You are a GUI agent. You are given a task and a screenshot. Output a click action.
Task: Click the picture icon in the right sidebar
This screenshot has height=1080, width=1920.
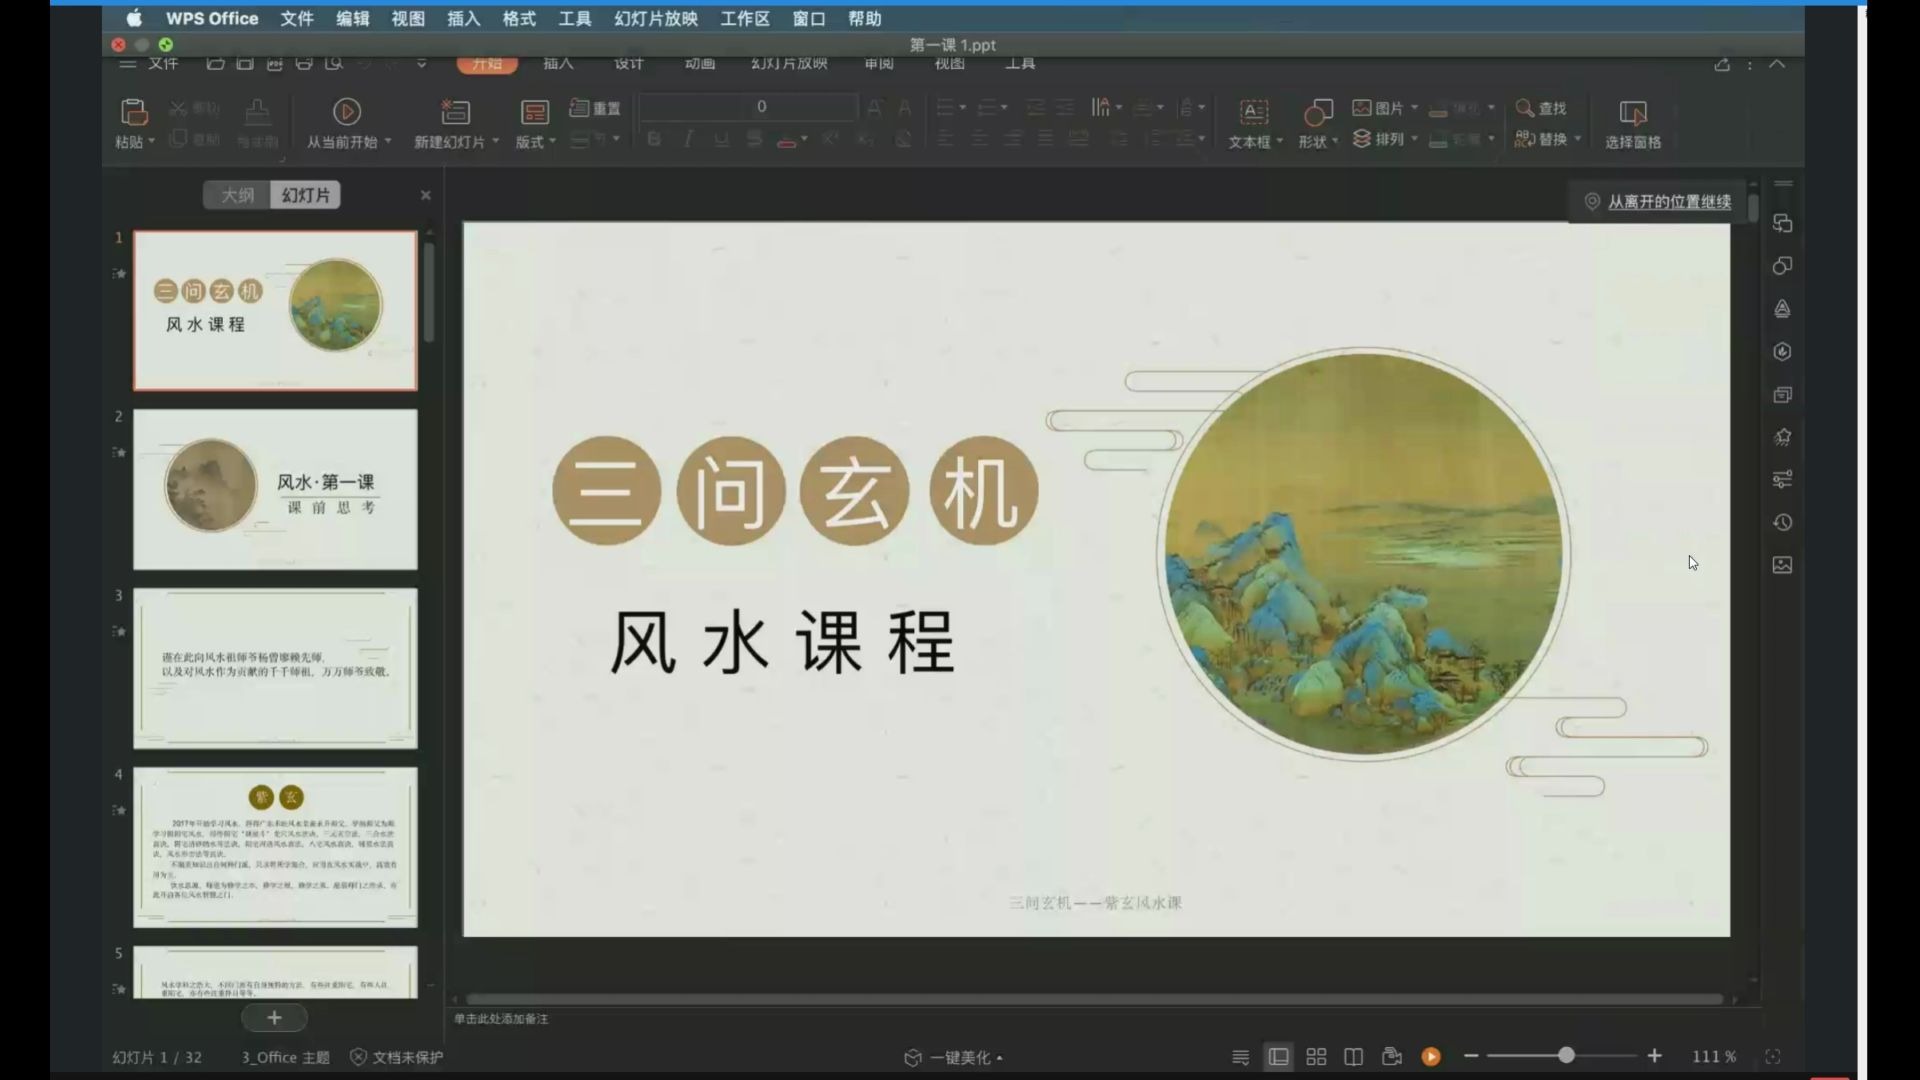pos(1782,565)
